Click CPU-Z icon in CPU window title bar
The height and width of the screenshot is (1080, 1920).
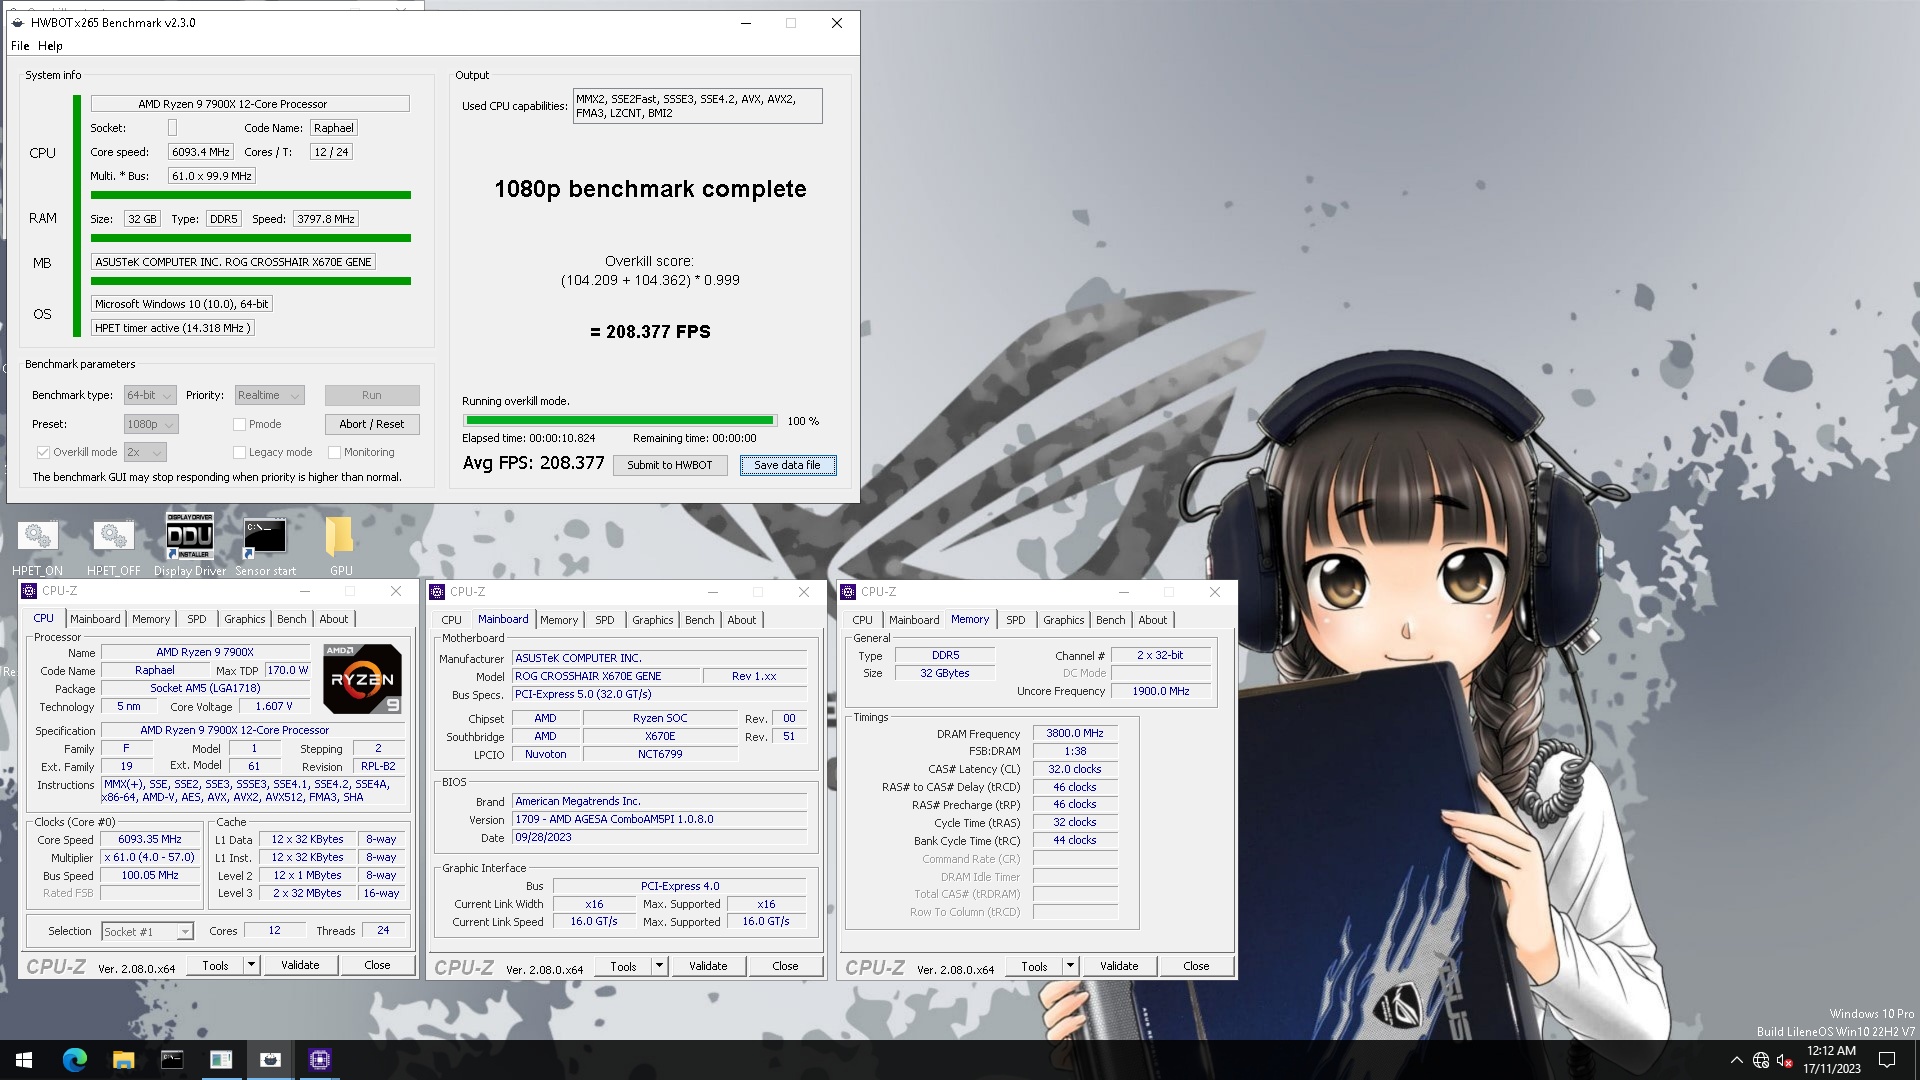point(29,591)
